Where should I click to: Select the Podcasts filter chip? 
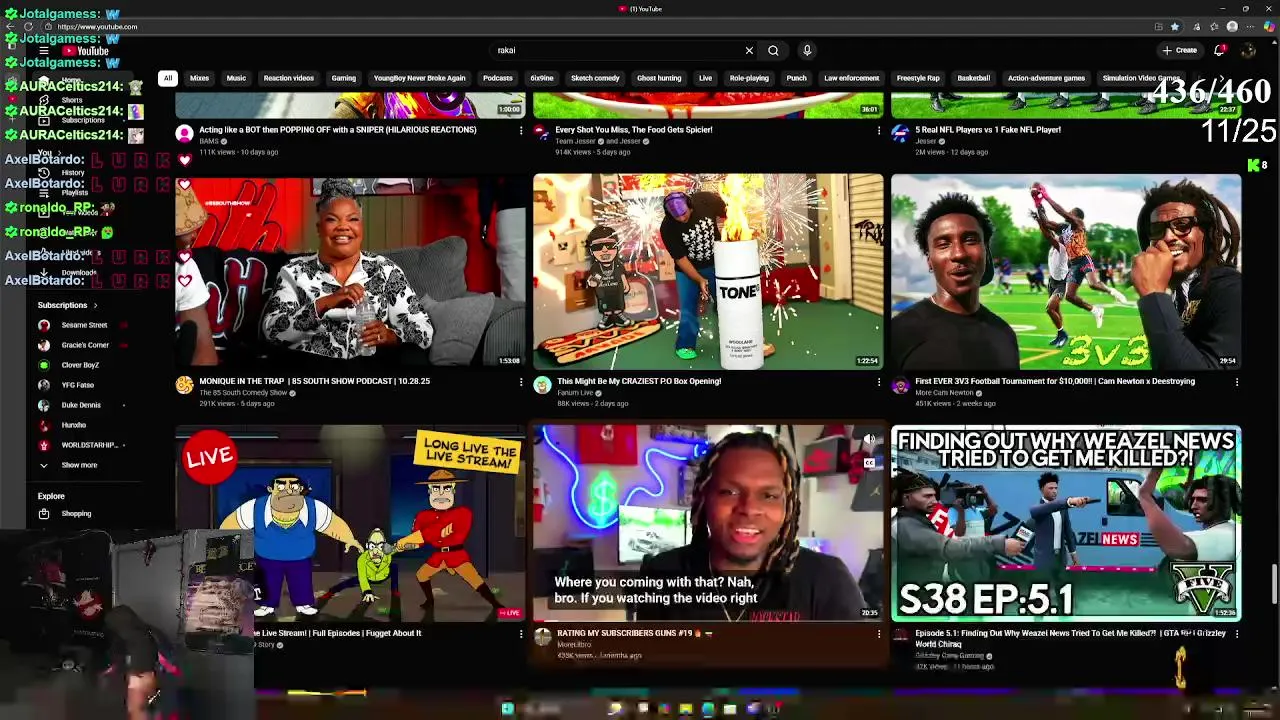pyautogui.click(x=497, y=78)
